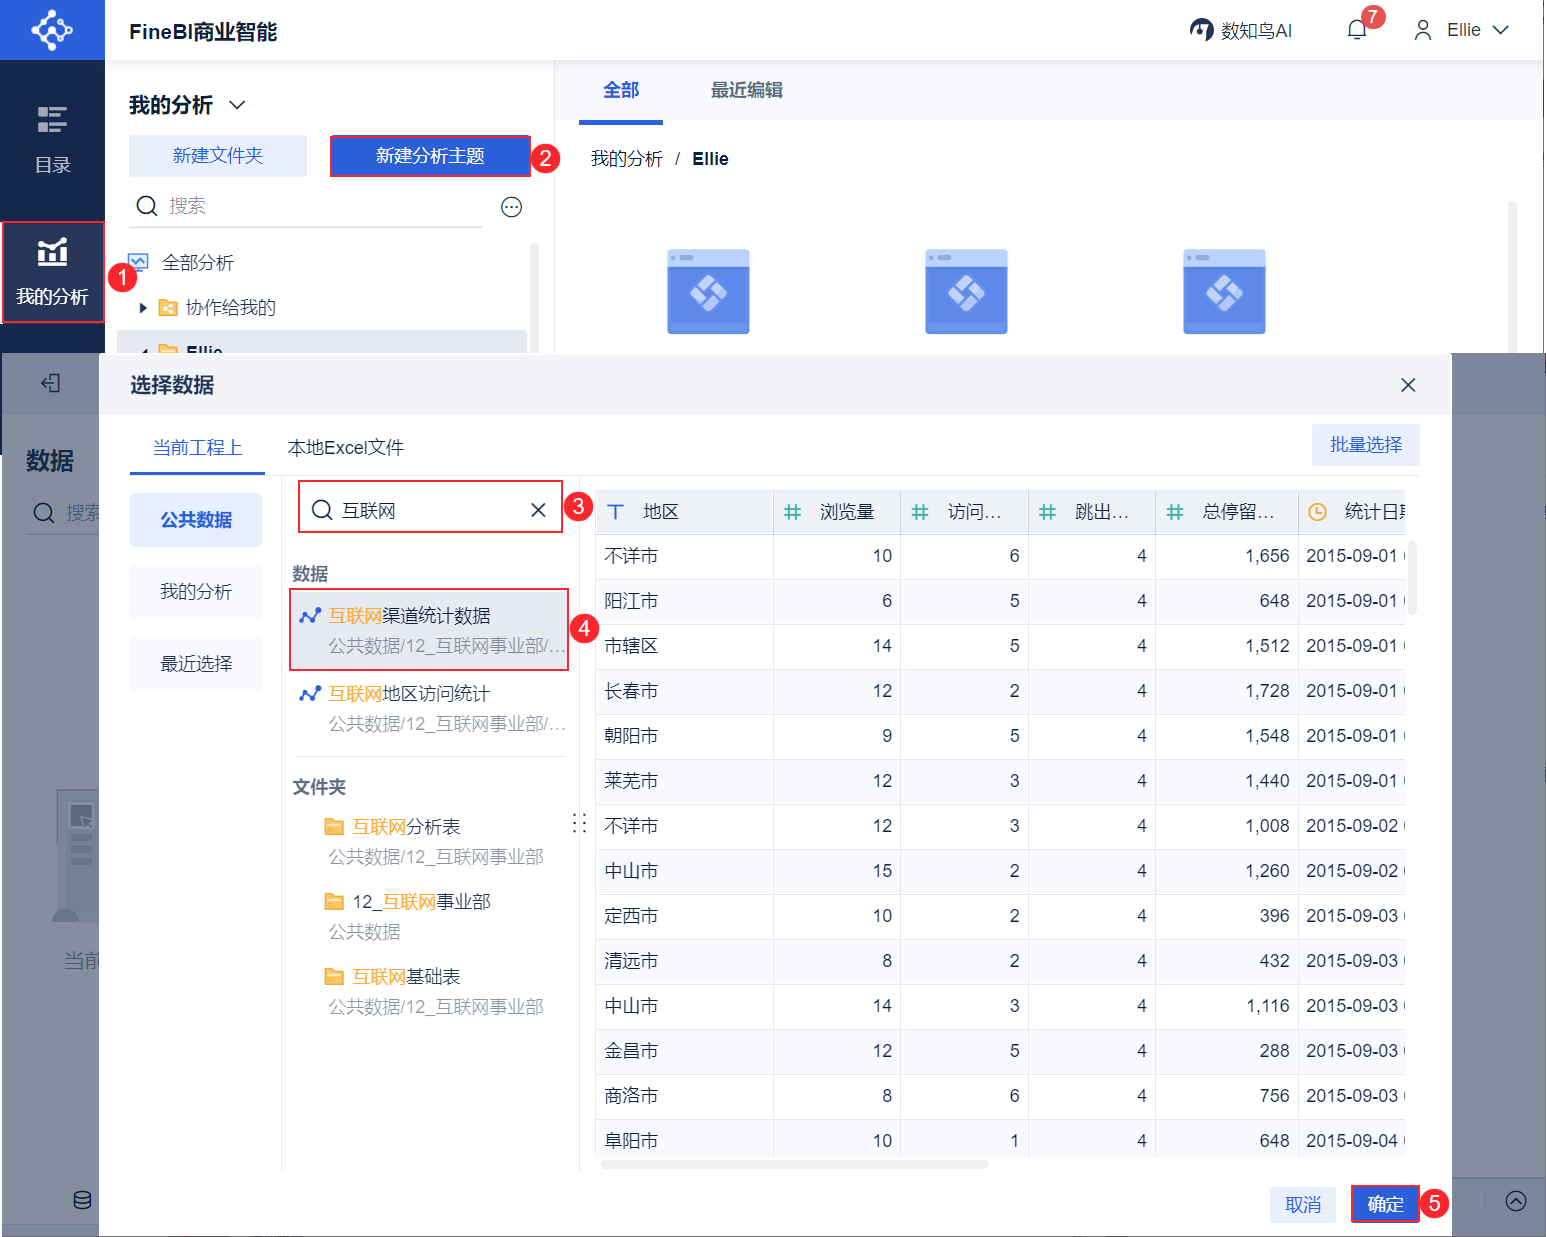Click the panel resize handle dots
The image size is (1546, 1237).
pyautogui.click(x=579, y=823)
